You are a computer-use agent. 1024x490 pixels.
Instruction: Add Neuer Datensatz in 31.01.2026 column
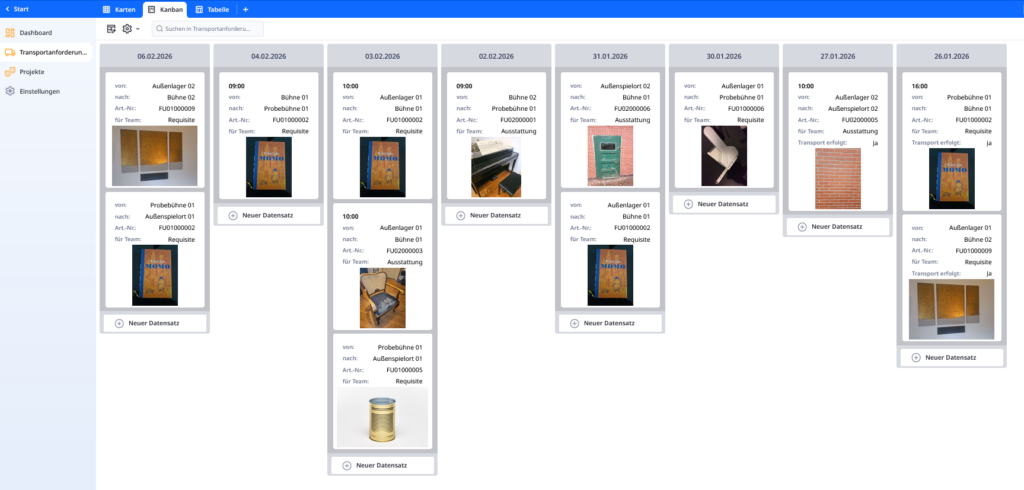[610, 323]
